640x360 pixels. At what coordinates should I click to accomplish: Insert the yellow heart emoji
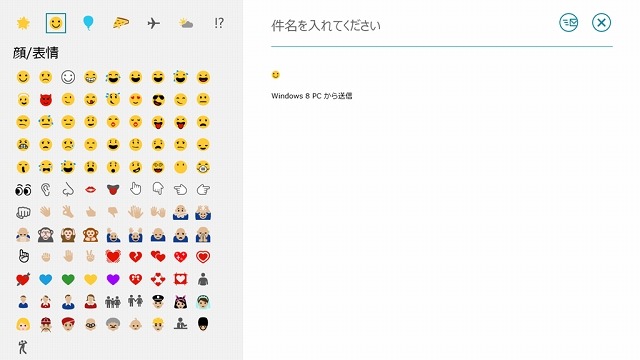tap(91, 279)
